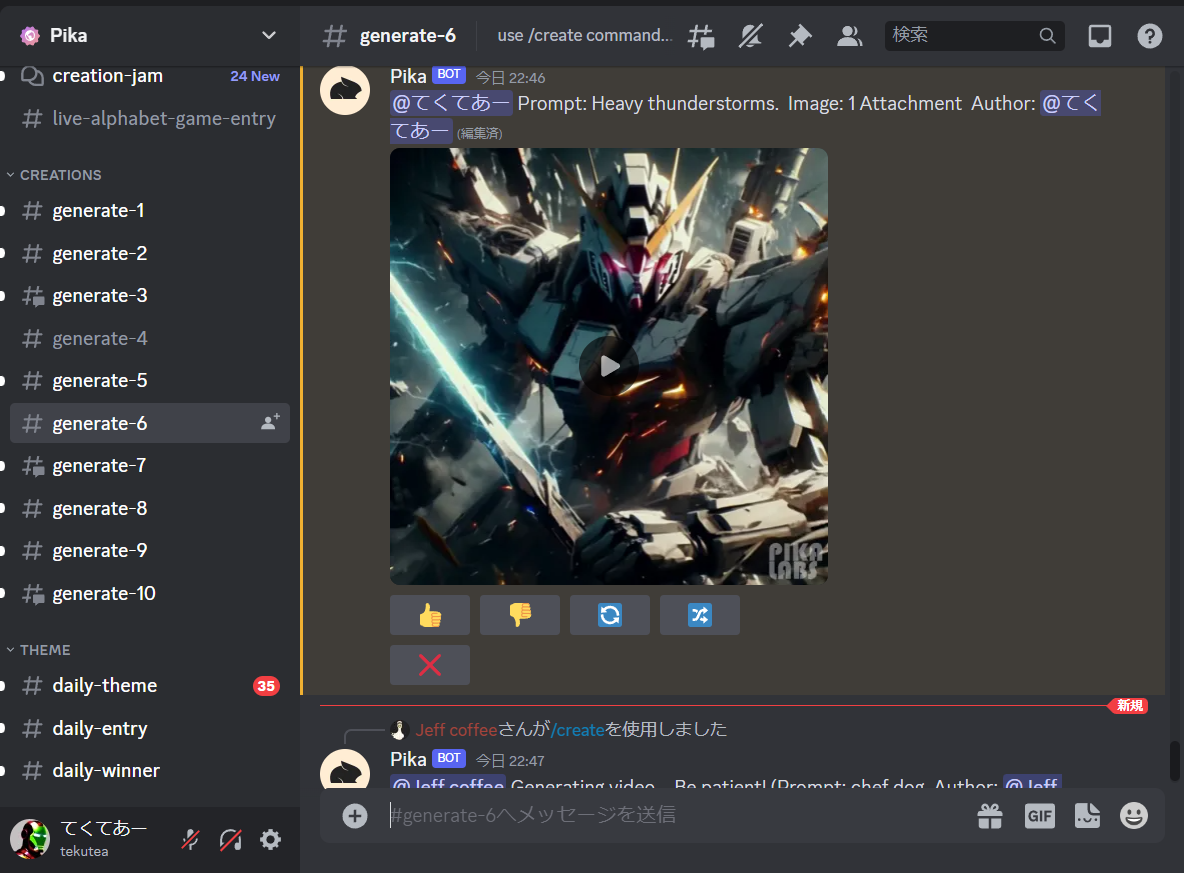Click the search magnifier icon
This screenshot has height=874, width=1184.
1047,36
